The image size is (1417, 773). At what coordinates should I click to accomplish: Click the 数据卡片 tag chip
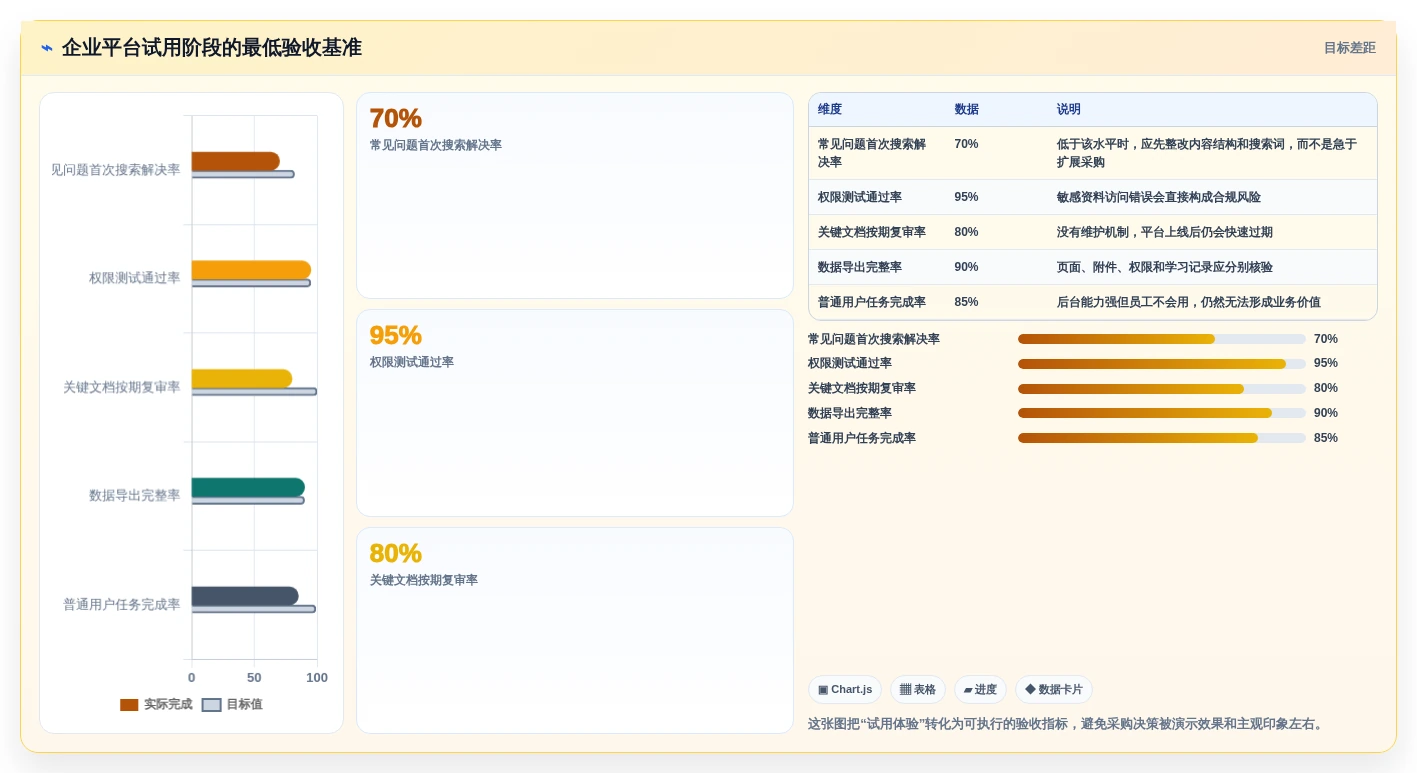tap(1054, 690)
